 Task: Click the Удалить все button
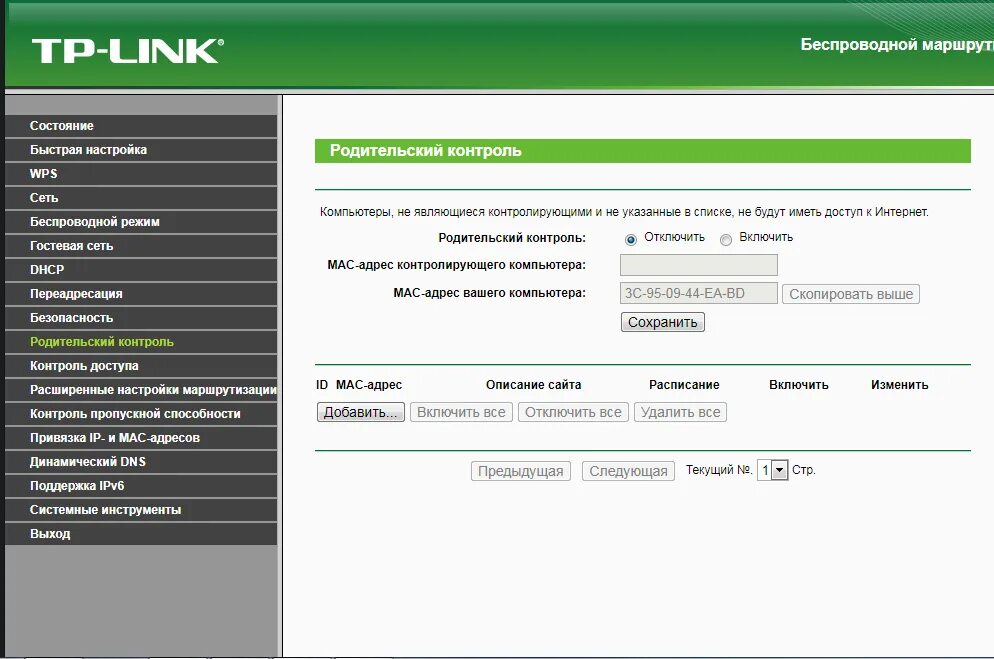click(x=680, y=412)
